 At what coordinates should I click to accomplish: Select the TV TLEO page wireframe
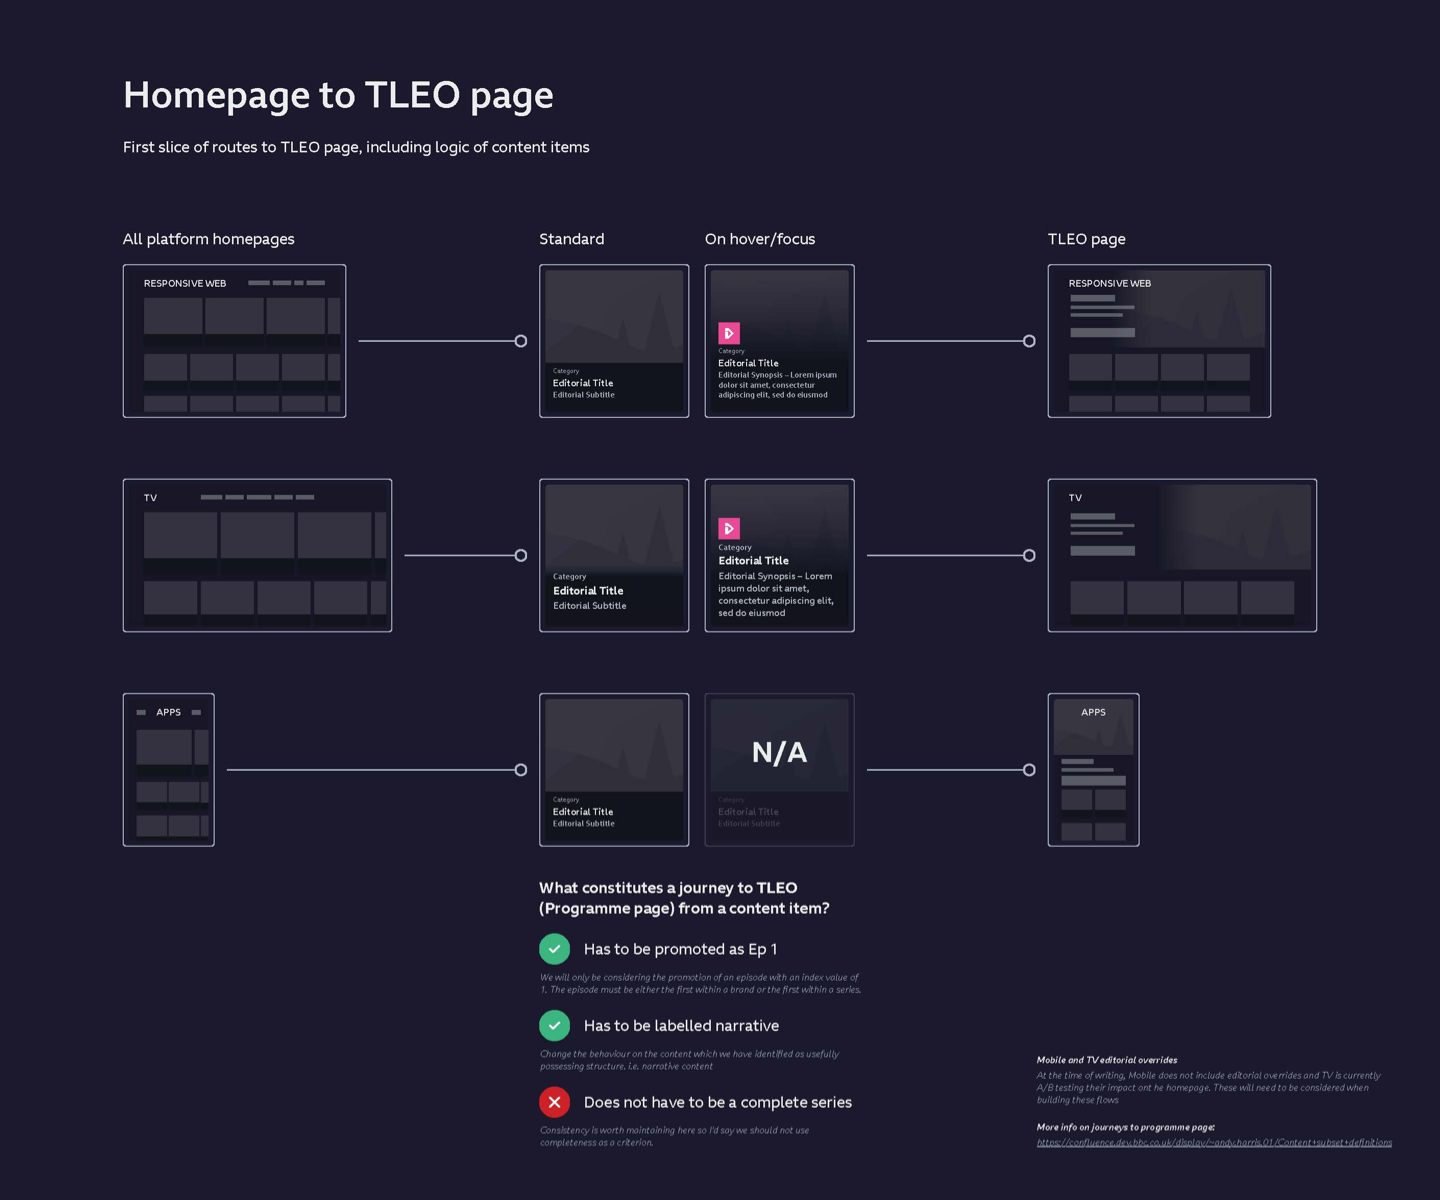1182,555
